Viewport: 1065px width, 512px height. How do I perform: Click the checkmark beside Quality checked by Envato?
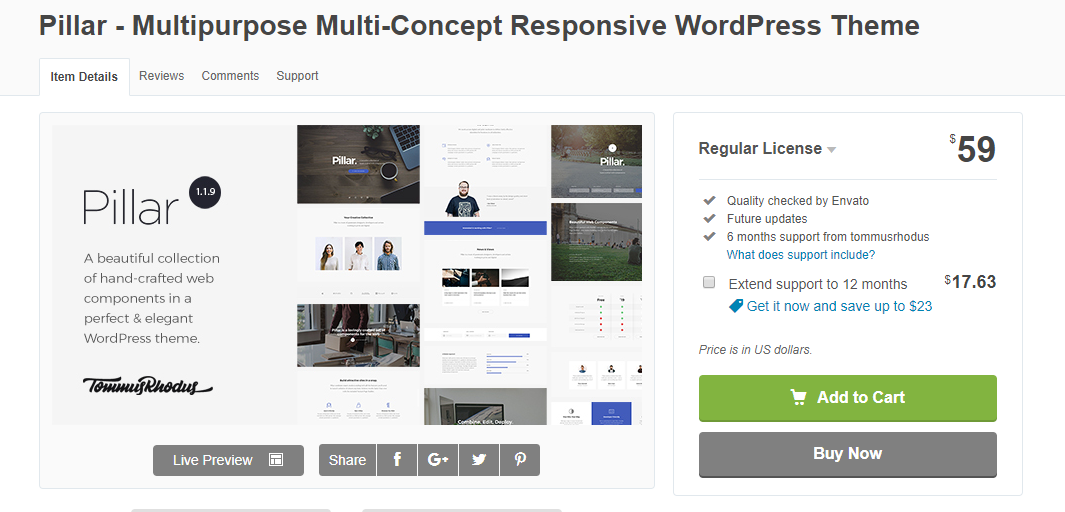point(709,200)
